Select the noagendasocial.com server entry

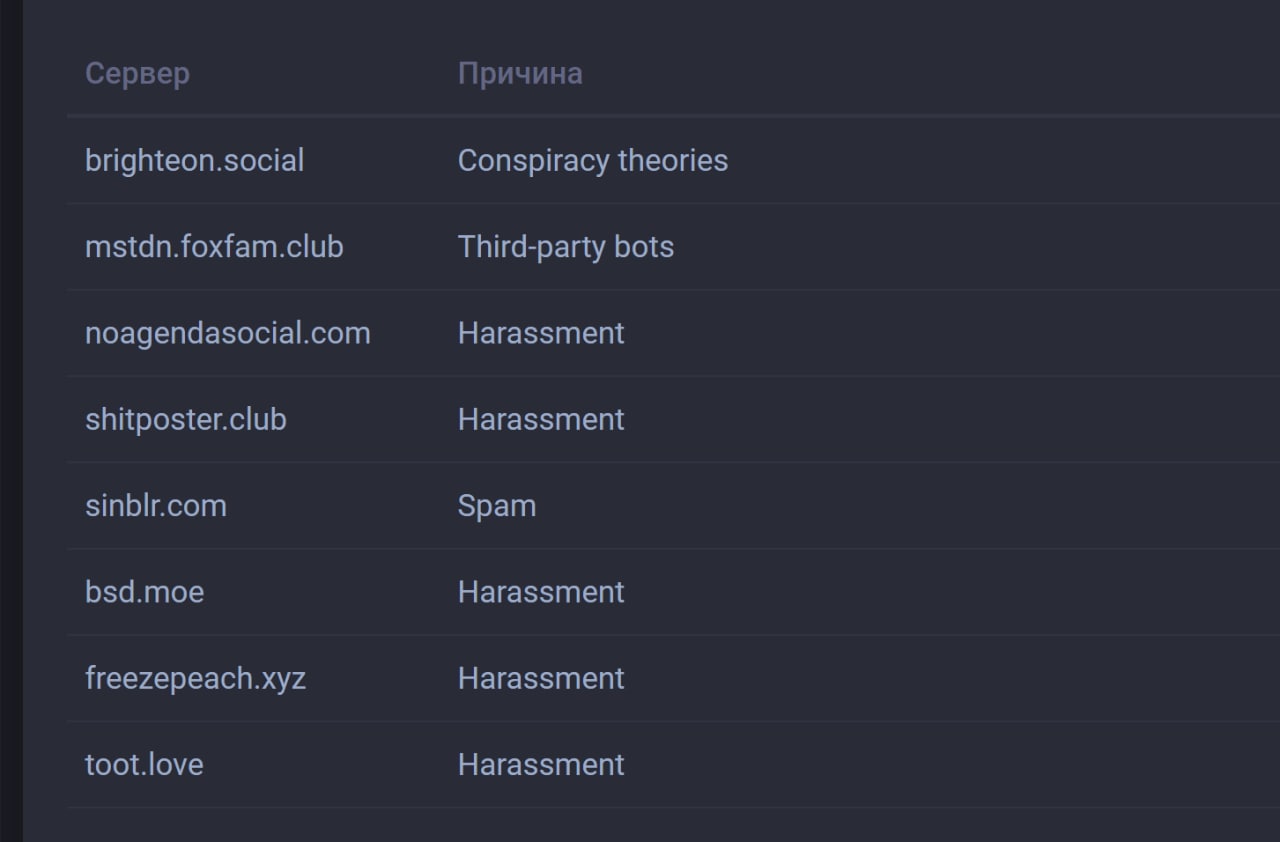(x=228, y=333)
